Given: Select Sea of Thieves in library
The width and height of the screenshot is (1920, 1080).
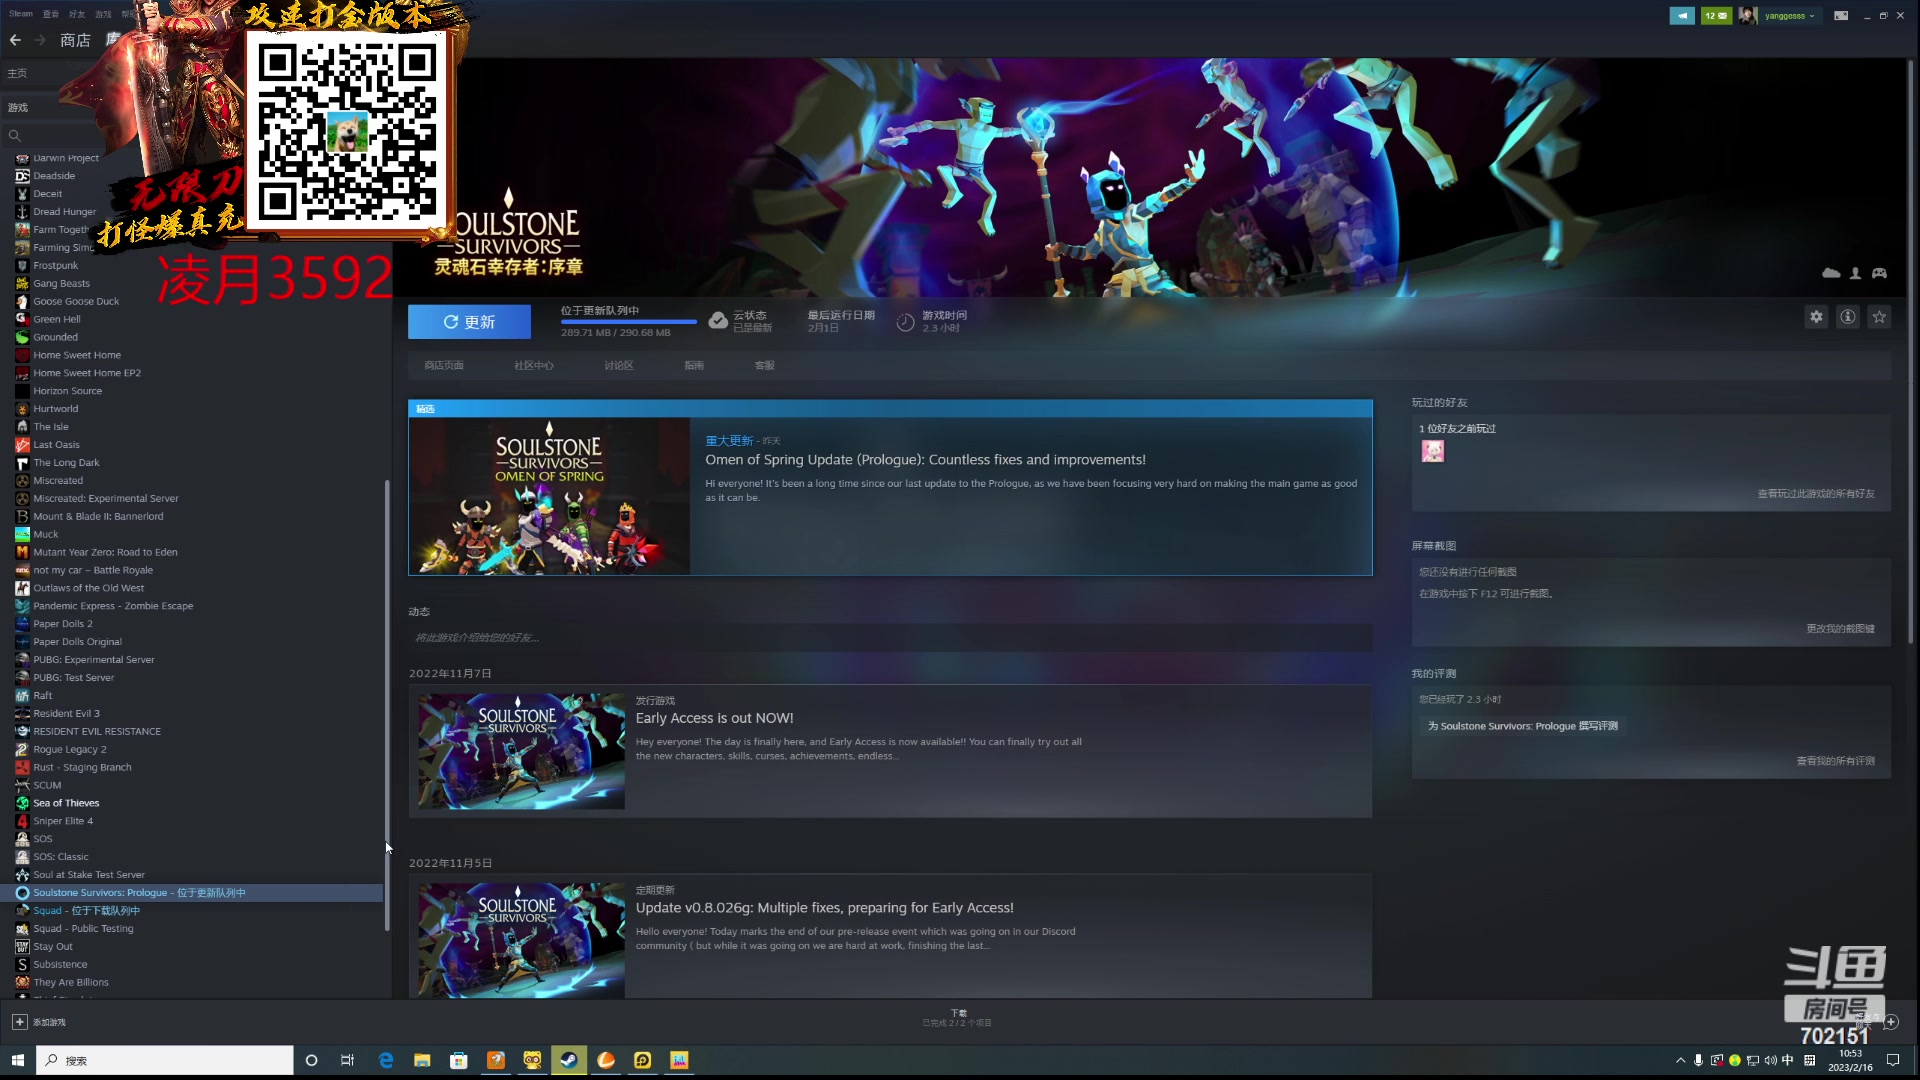Looking at the screenshot, I should pos(66,803).
